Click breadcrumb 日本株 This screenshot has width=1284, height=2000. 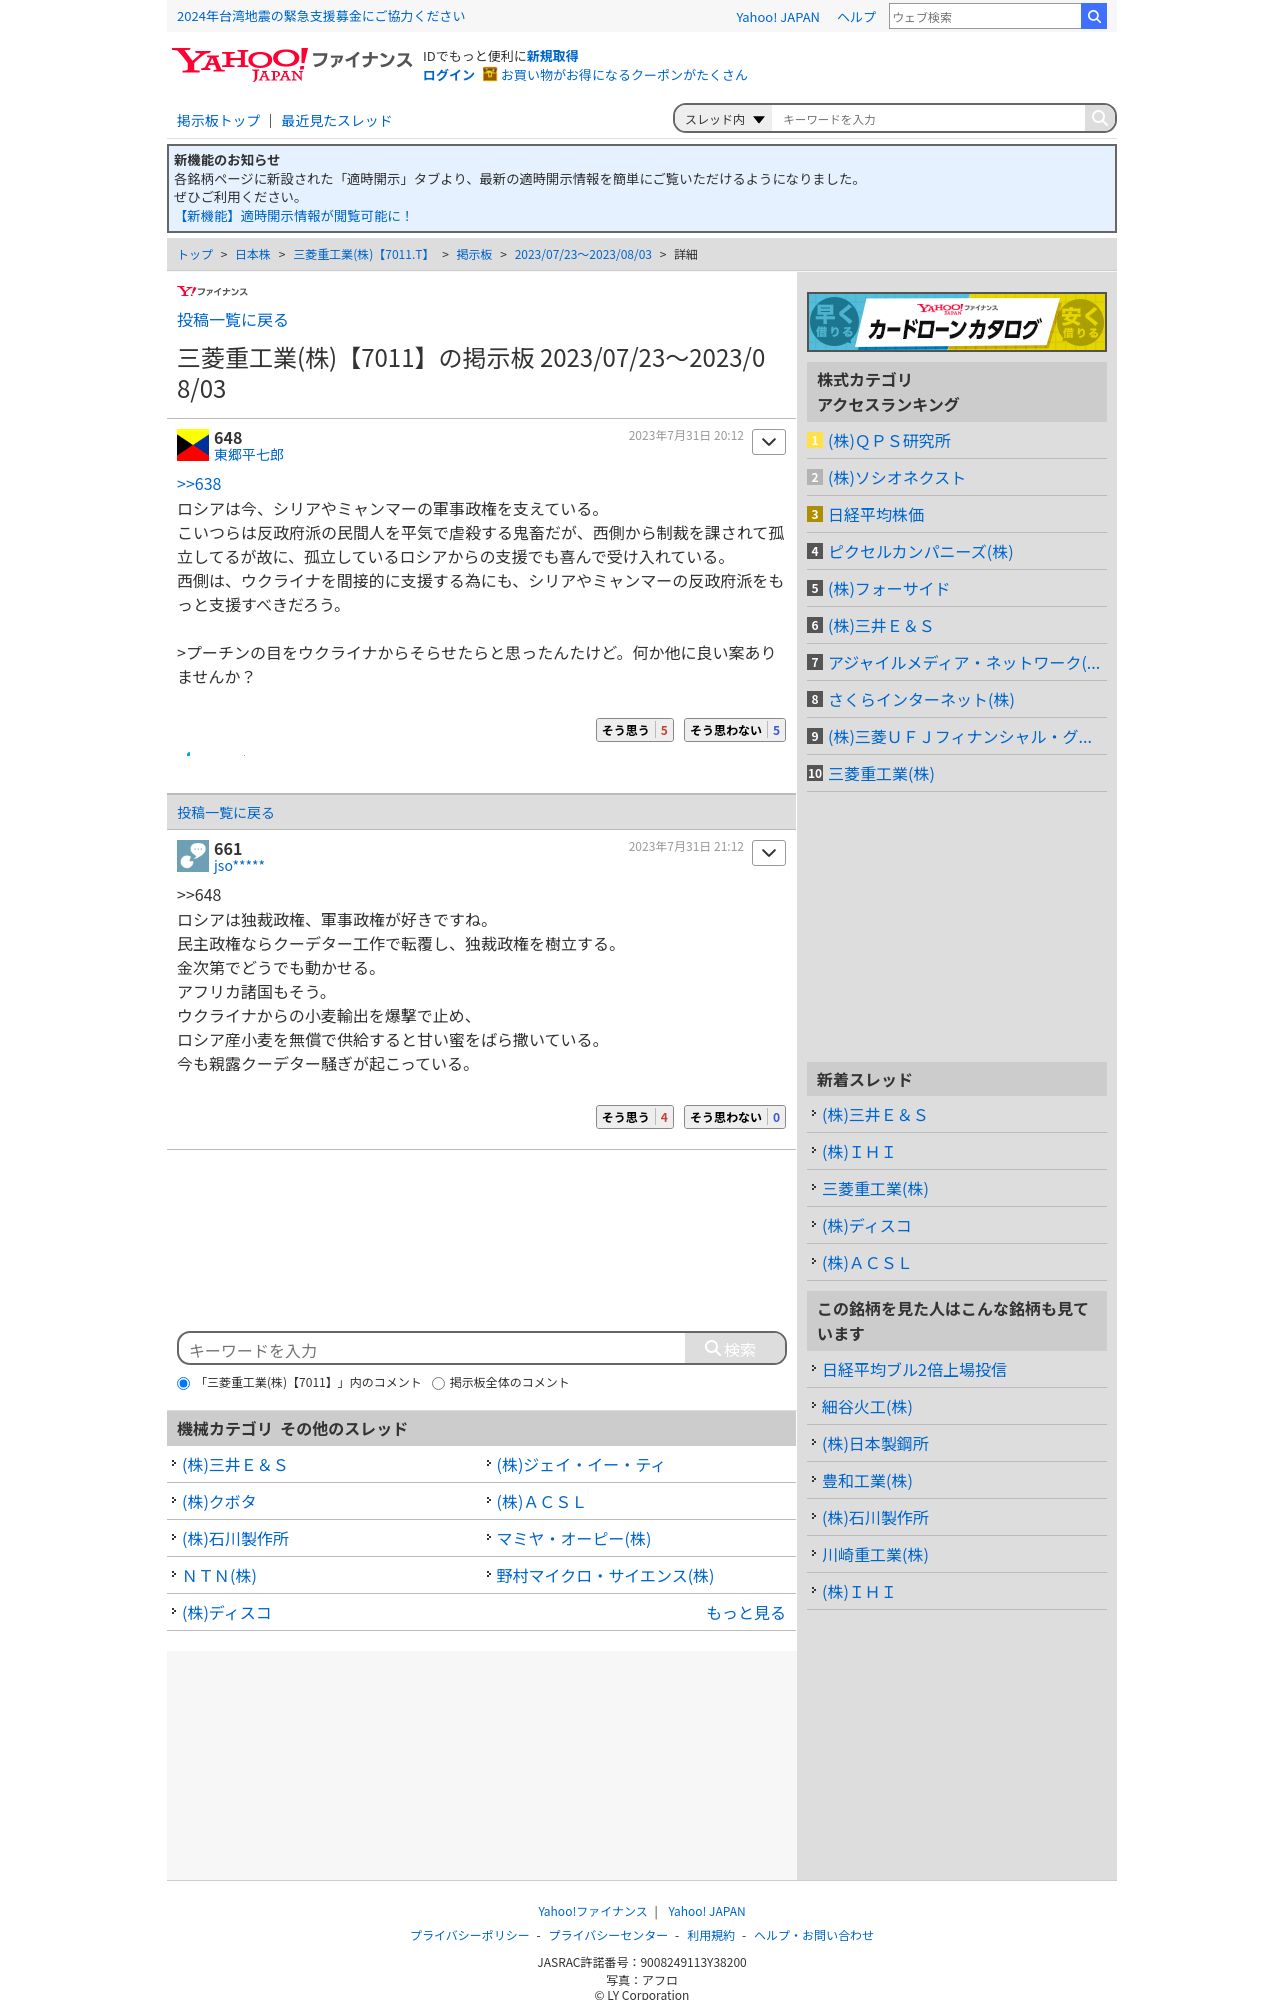coord(253,255)
